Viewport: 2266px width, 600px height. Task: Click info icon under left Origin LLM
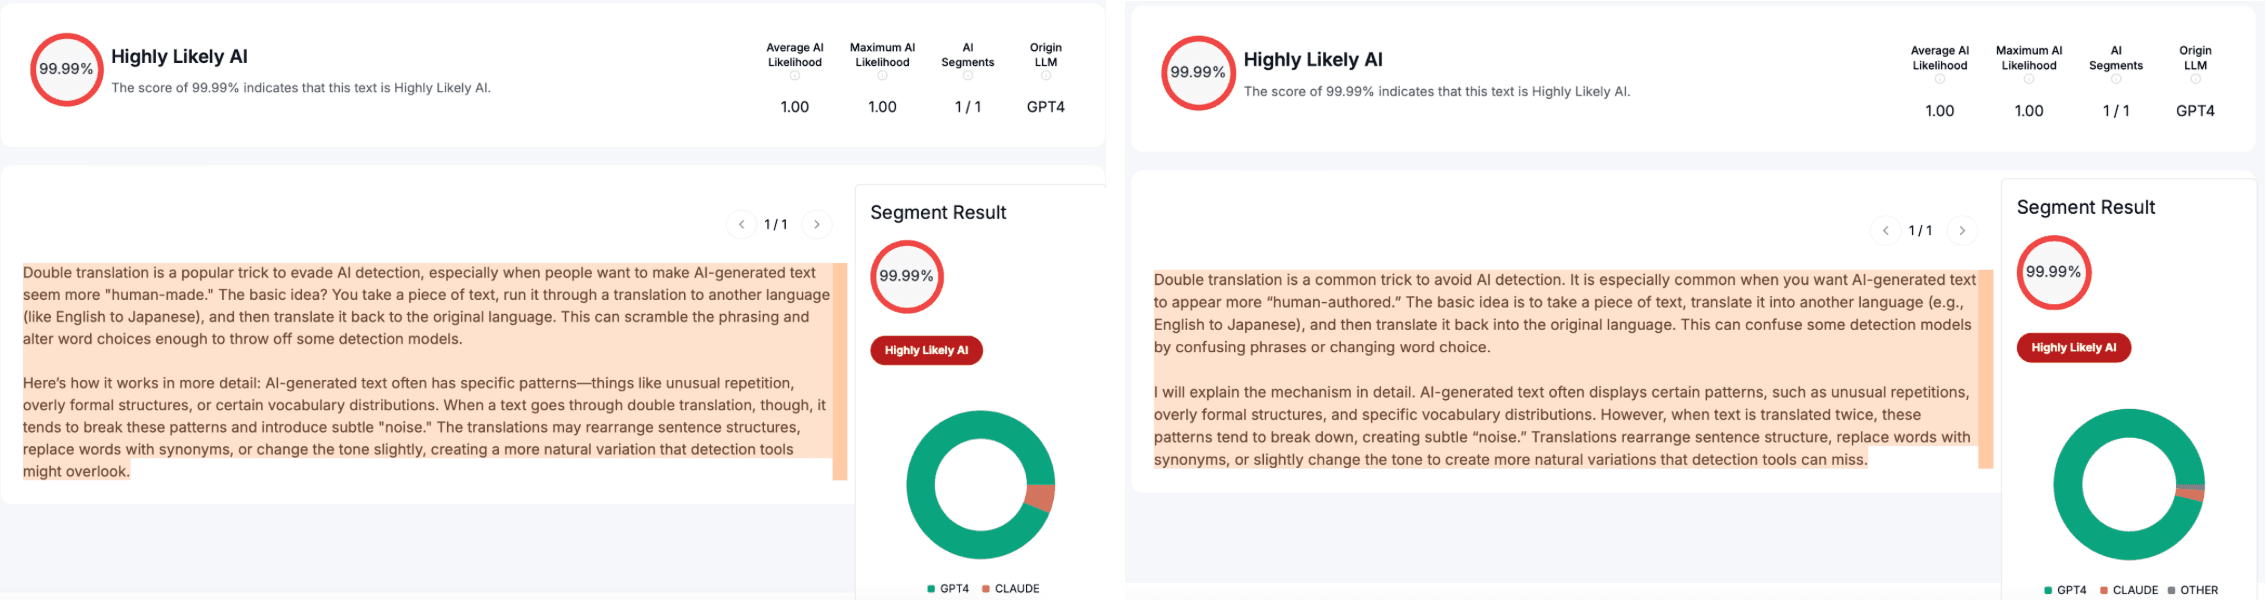pos(1046,76)
